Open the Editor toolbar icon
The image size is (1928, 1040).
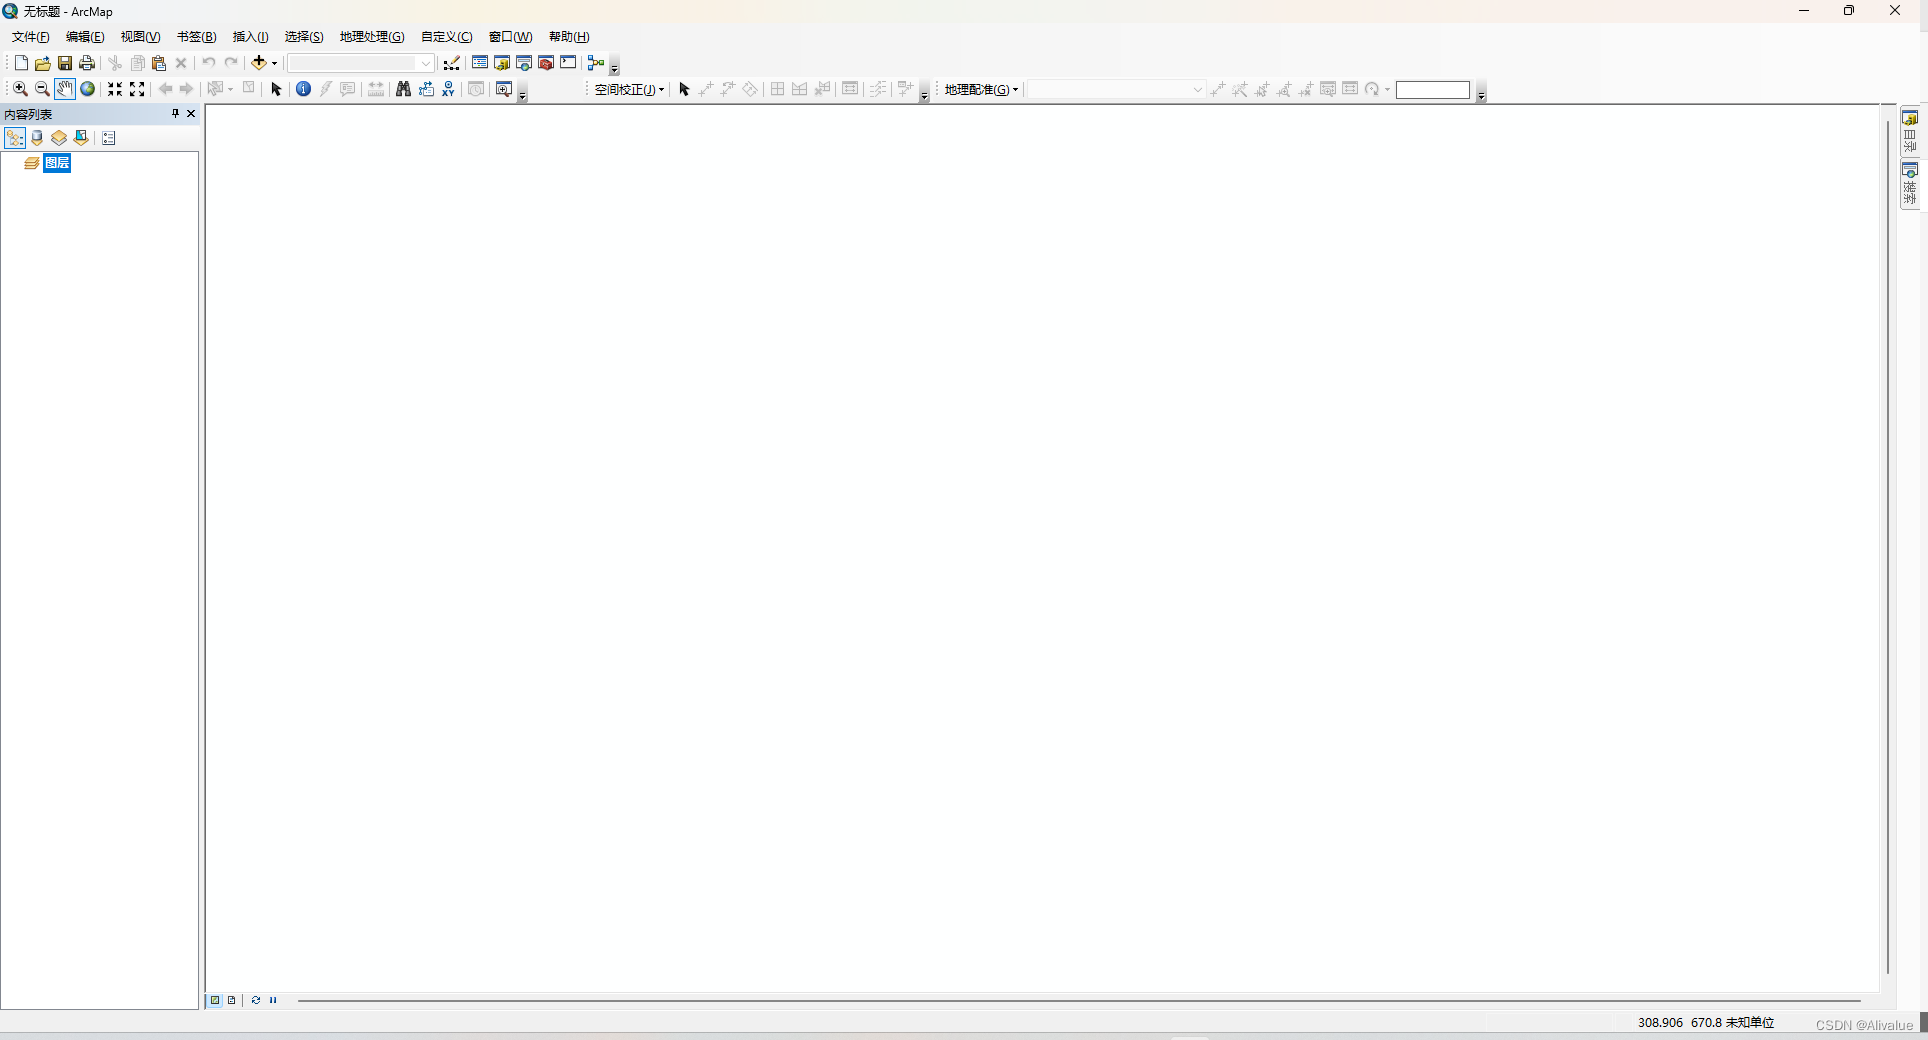(x=452, y=63)
